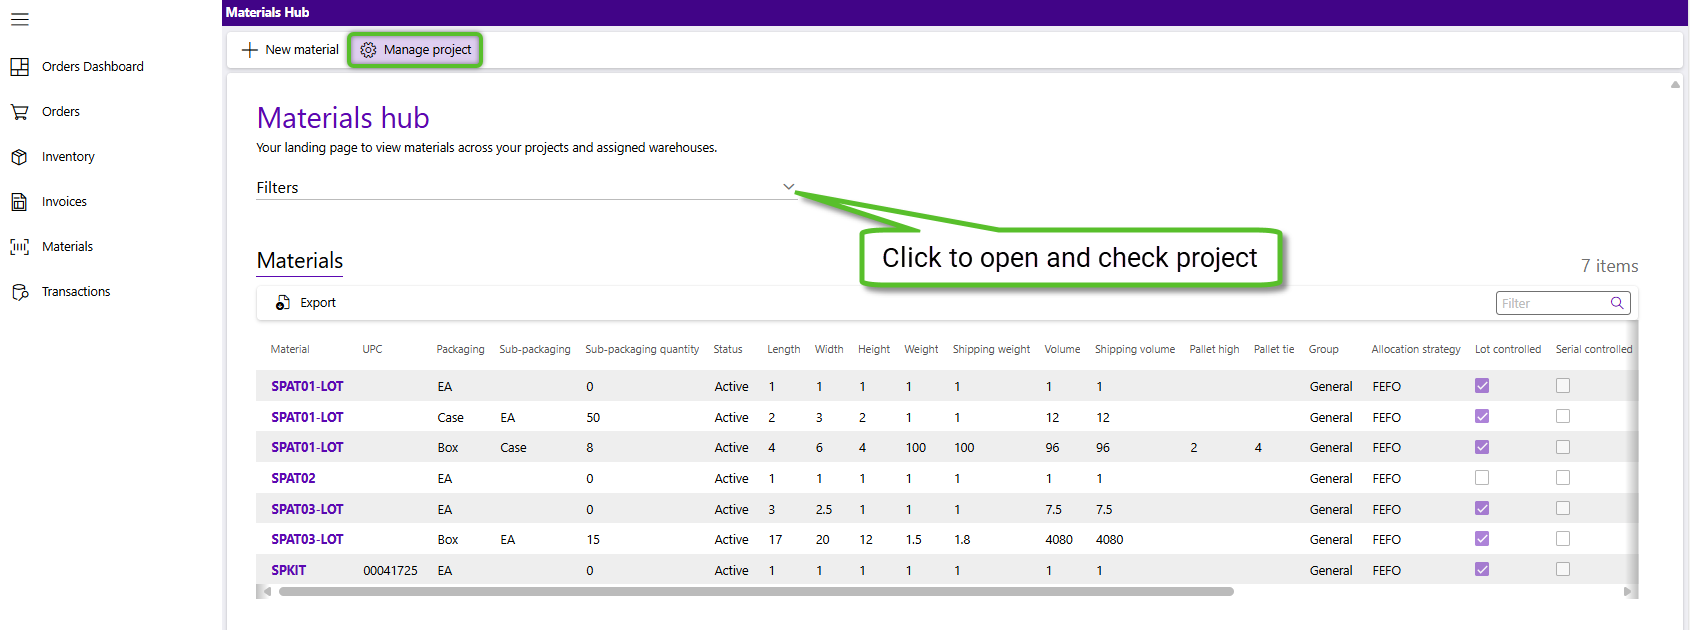Click the Invoices document icon
This screenshot has width=1690, height=630.
[x=20, y=202]
